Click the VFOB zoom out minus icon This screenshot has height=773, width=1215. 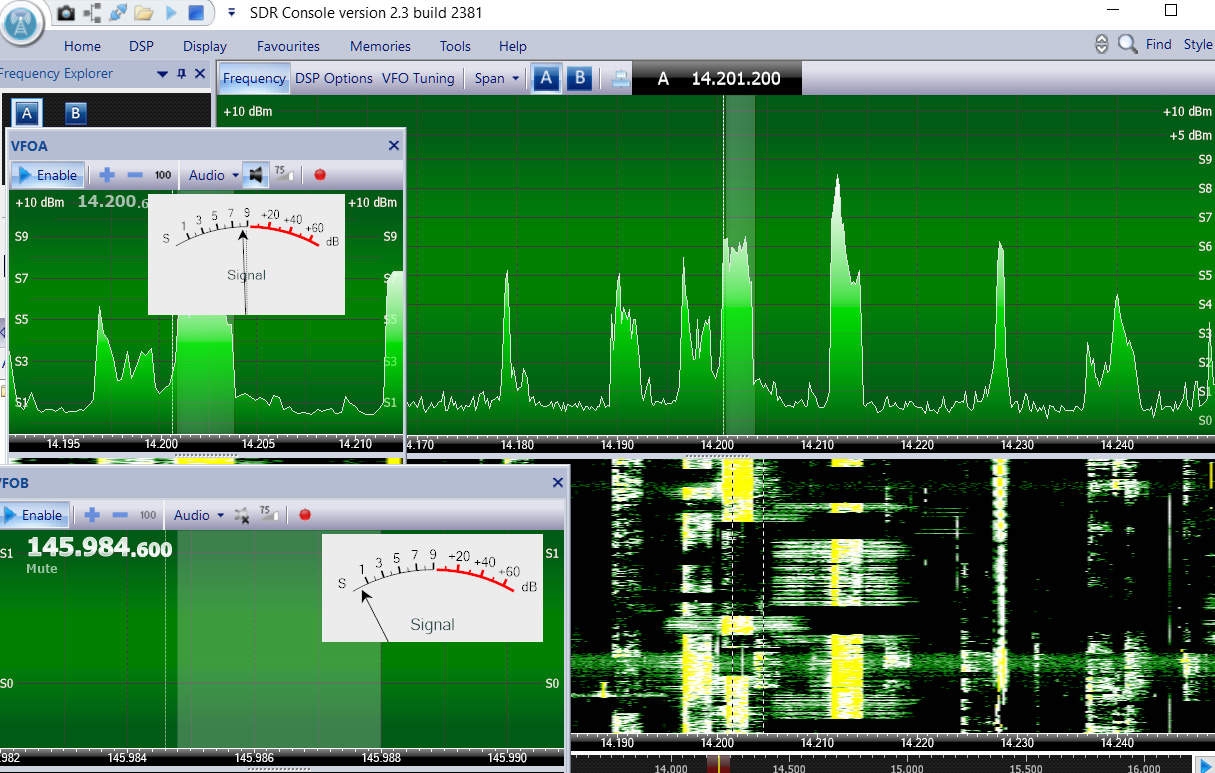pyautogui.click(x=120, y=515)
